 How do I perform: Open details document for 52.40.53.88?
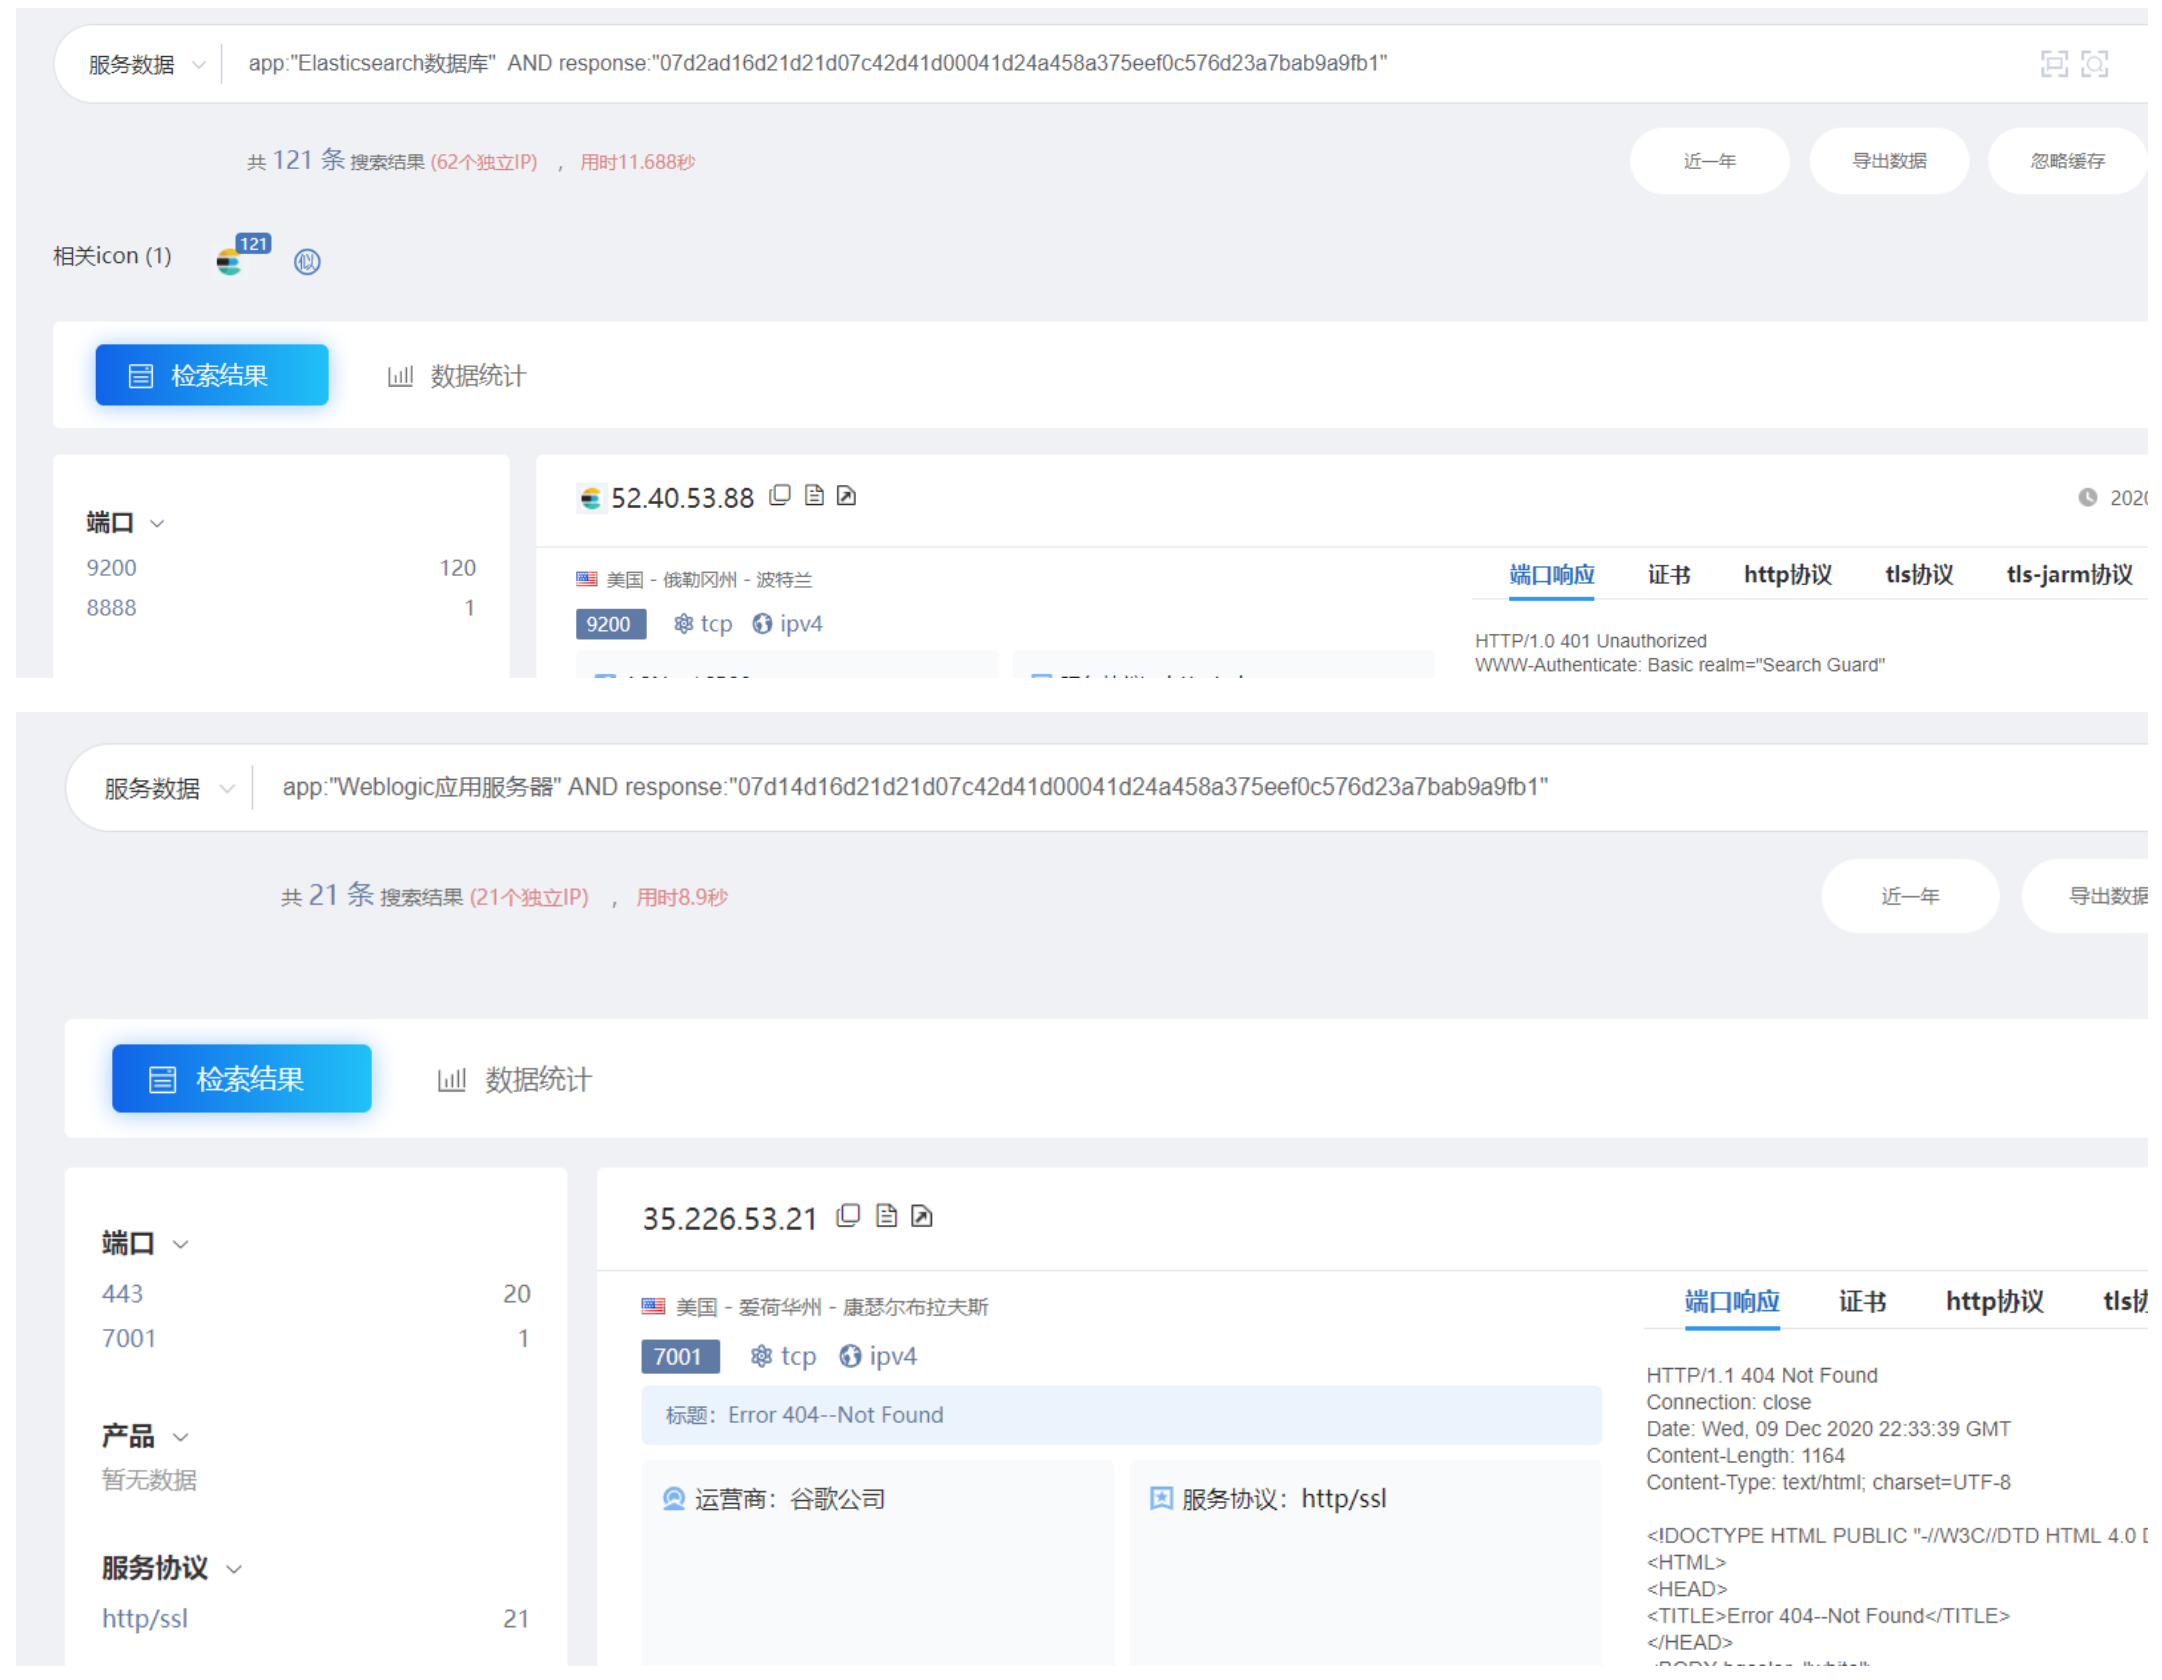pos(814,496)
